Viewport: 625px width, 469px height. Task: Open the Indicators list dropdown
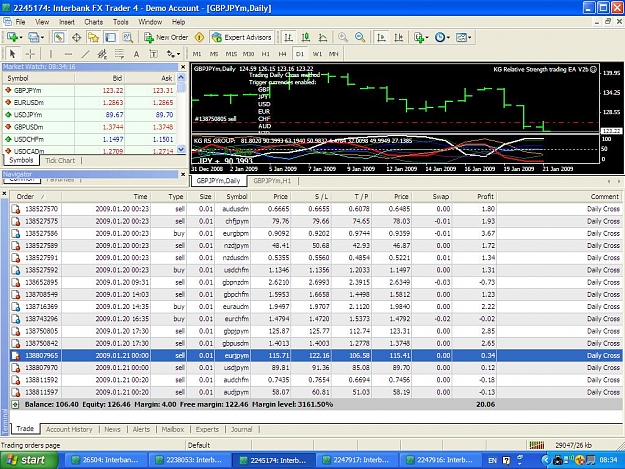coord(421,37)
